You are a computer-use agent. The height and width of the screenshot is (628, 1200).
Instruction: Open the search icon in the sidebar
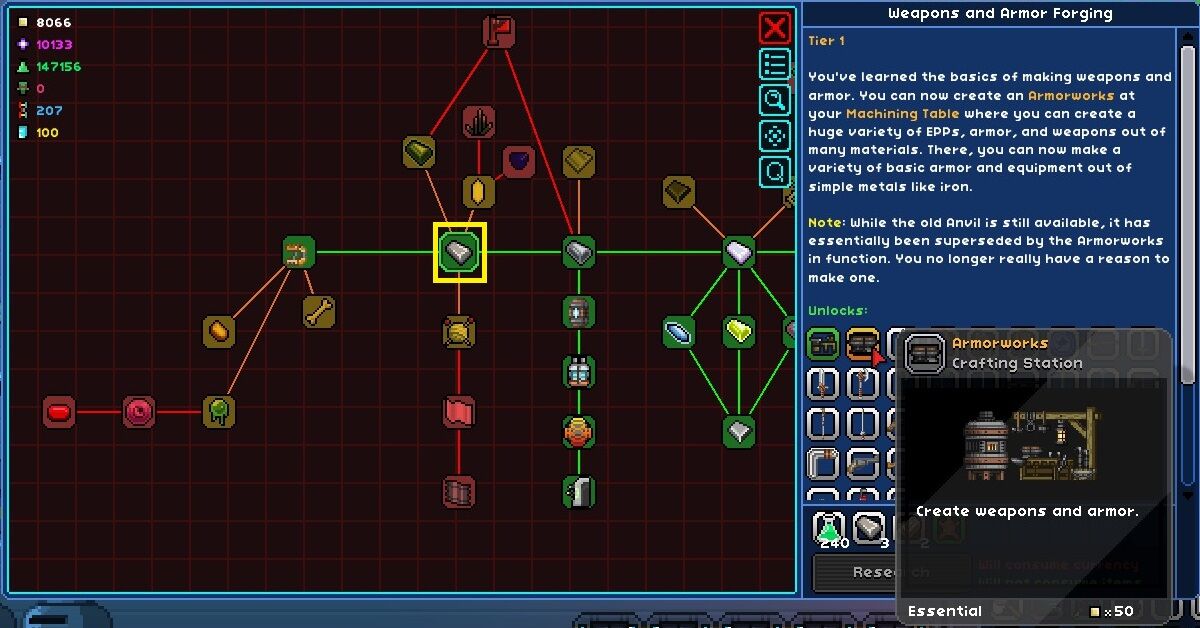[x=773, y=172]
